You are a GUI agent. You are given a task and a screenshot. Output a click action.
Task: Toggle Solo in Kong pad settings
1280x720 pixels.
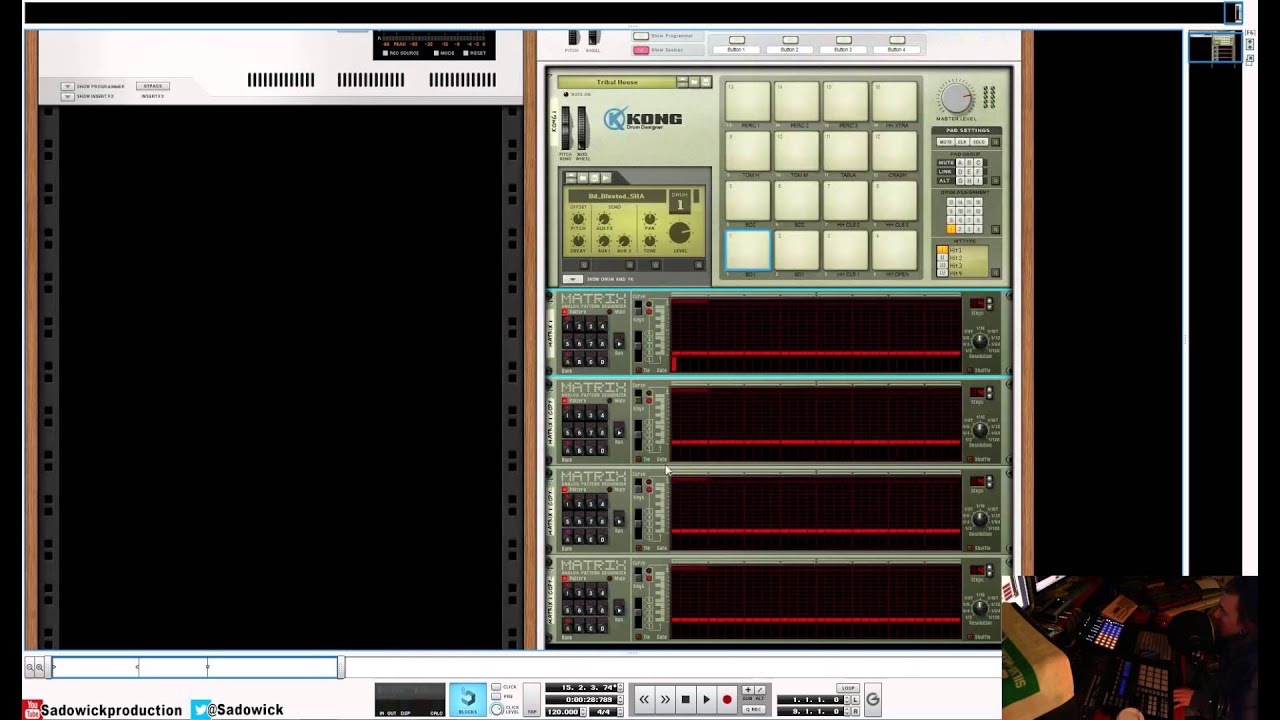979,142
